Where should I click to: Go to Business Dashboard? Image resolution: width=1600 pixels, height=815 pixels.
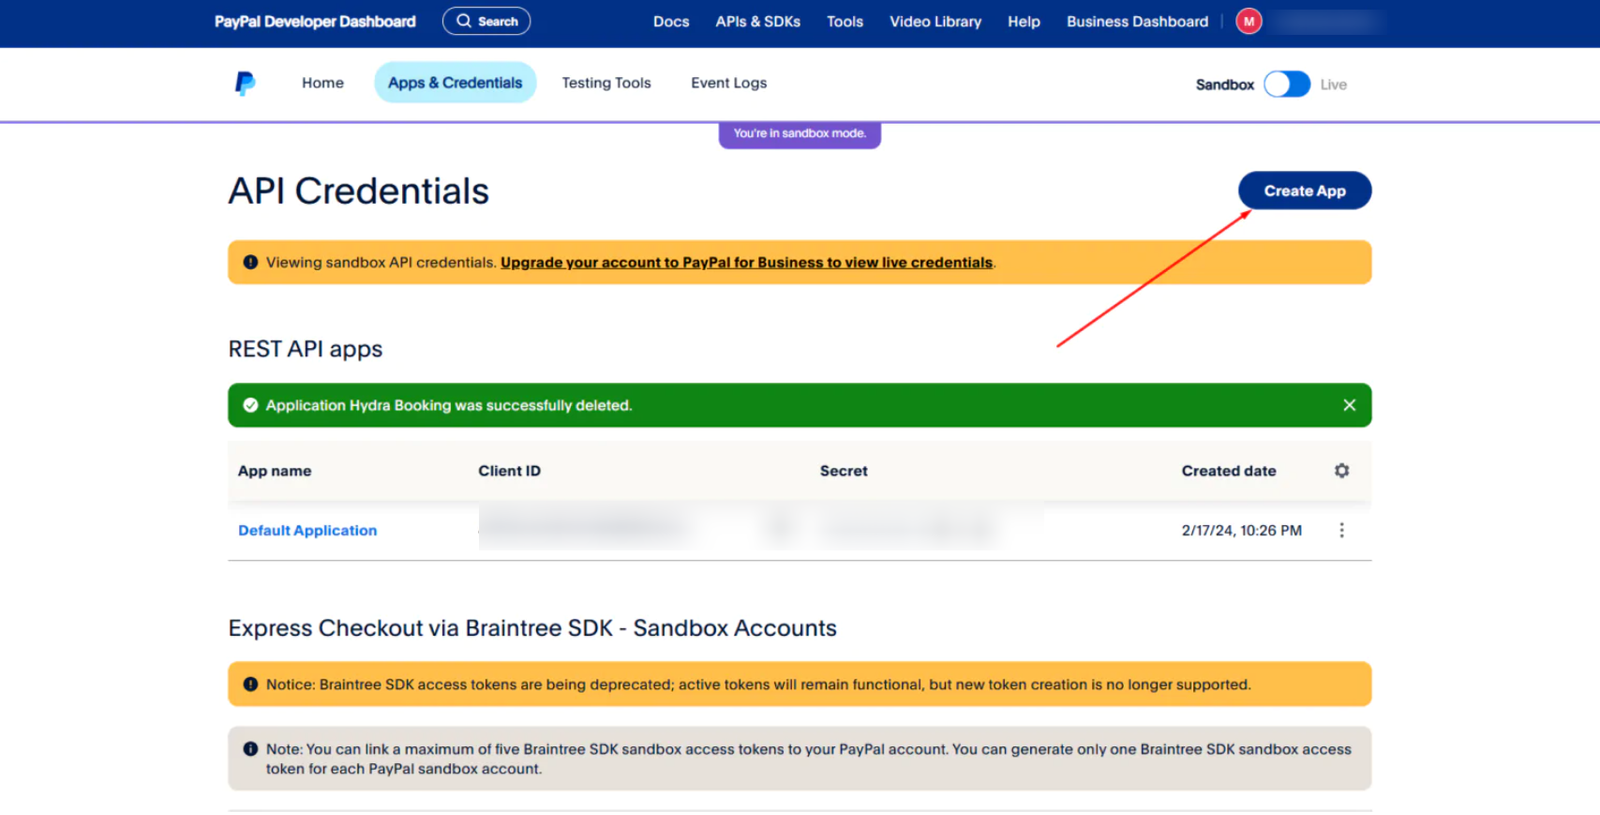(x=1137, y=21)
